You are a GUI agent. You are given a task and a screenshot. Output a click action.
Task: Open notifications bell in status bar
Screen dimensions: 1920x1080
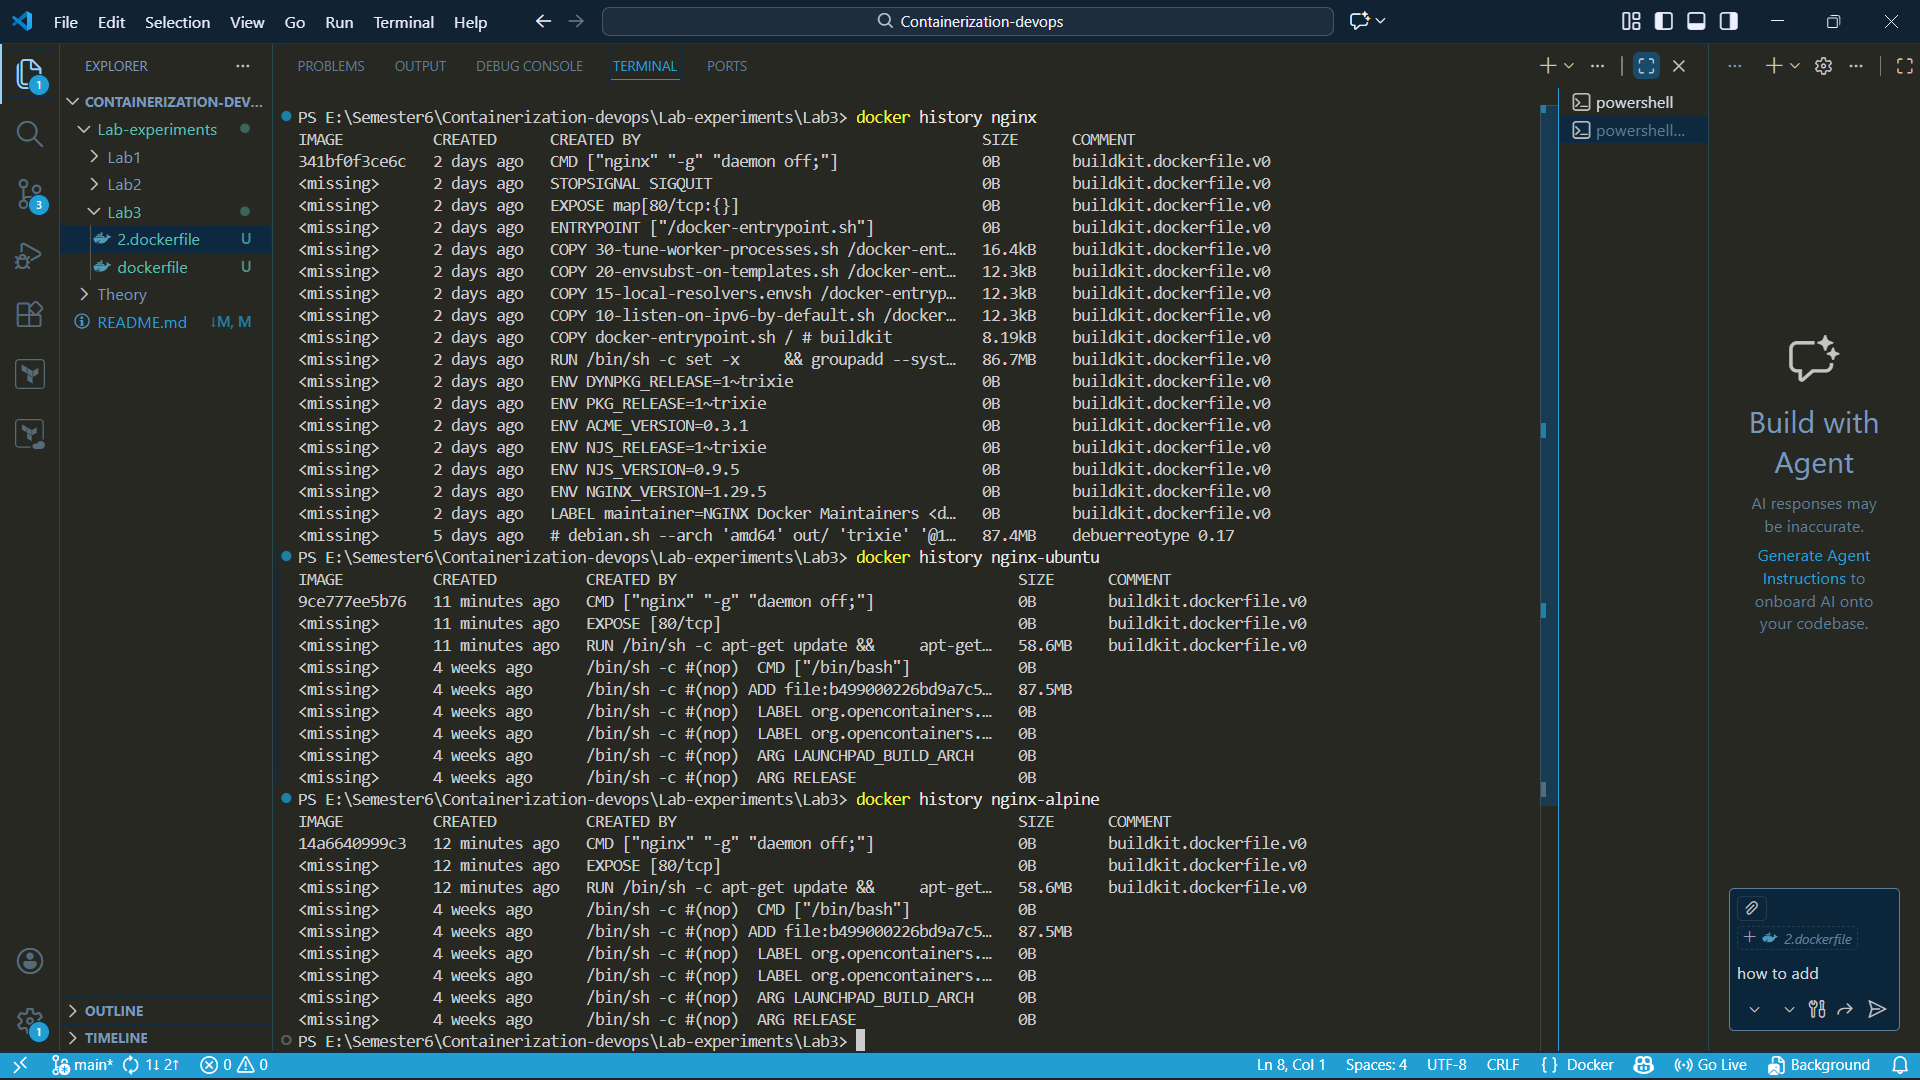pos(1899,1065)
